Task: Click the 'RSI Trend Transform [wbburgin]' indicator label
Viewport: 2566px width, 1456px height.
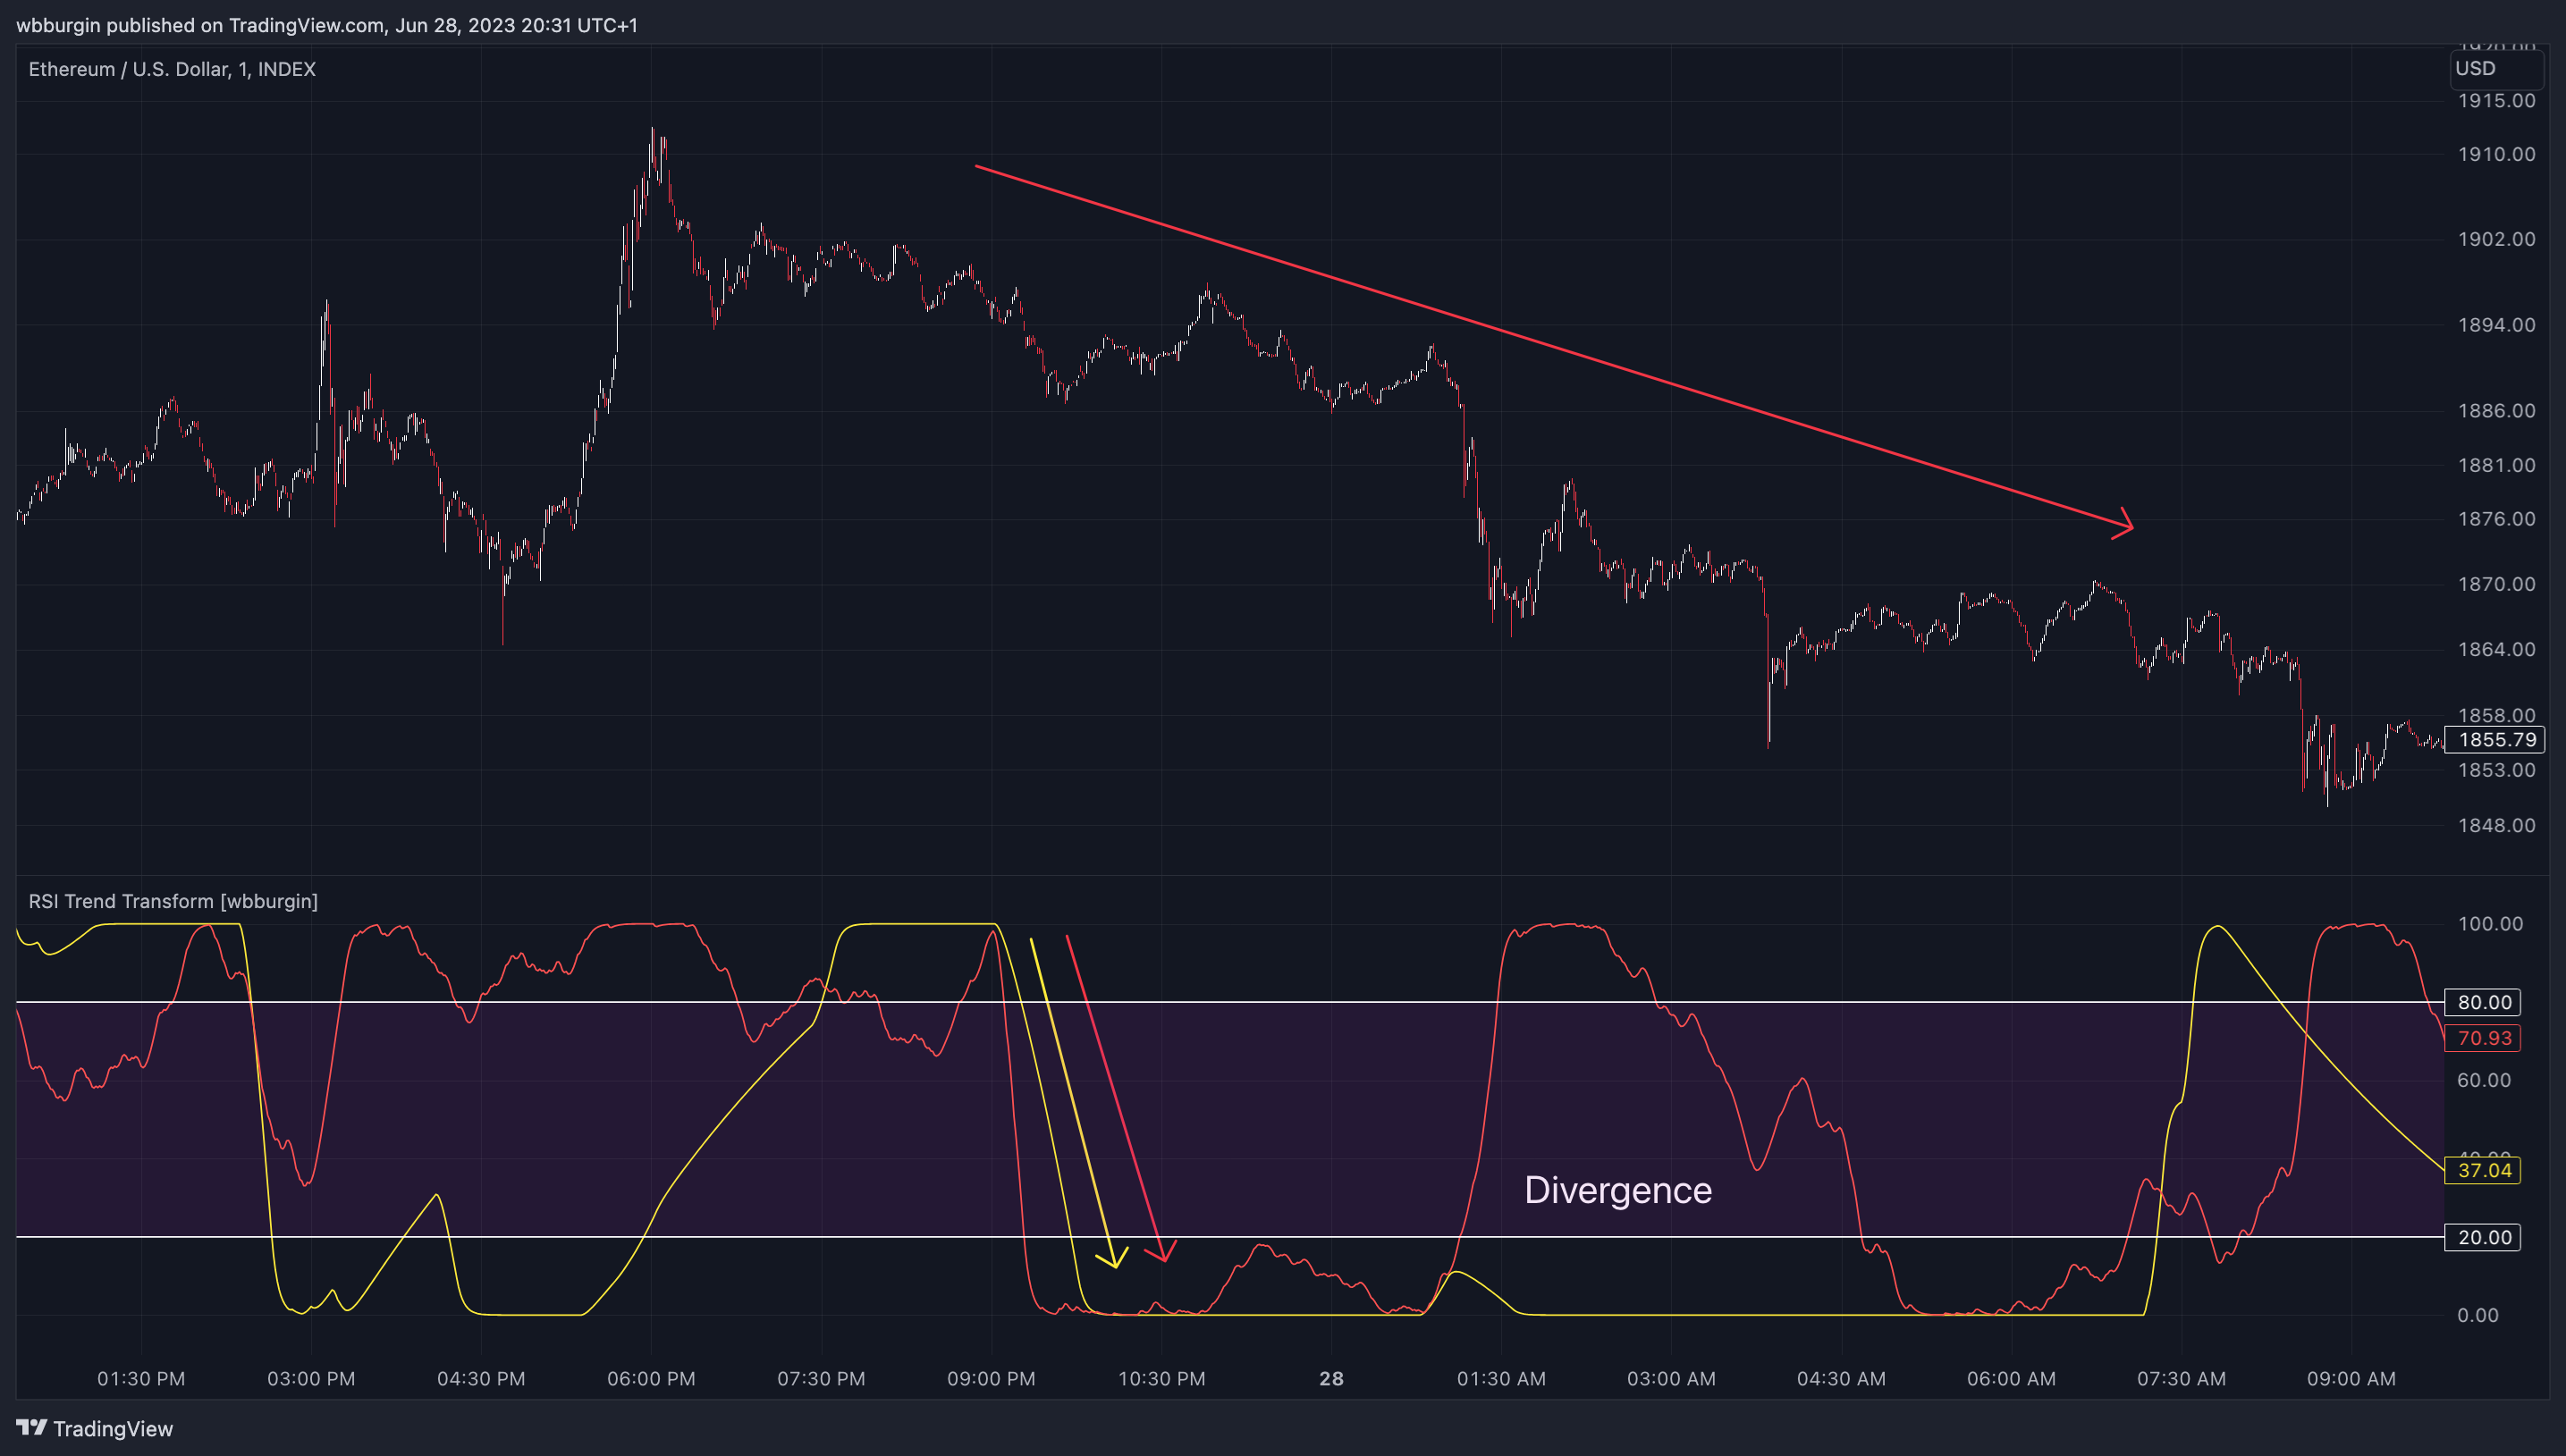Action: [x=173, y=901]
